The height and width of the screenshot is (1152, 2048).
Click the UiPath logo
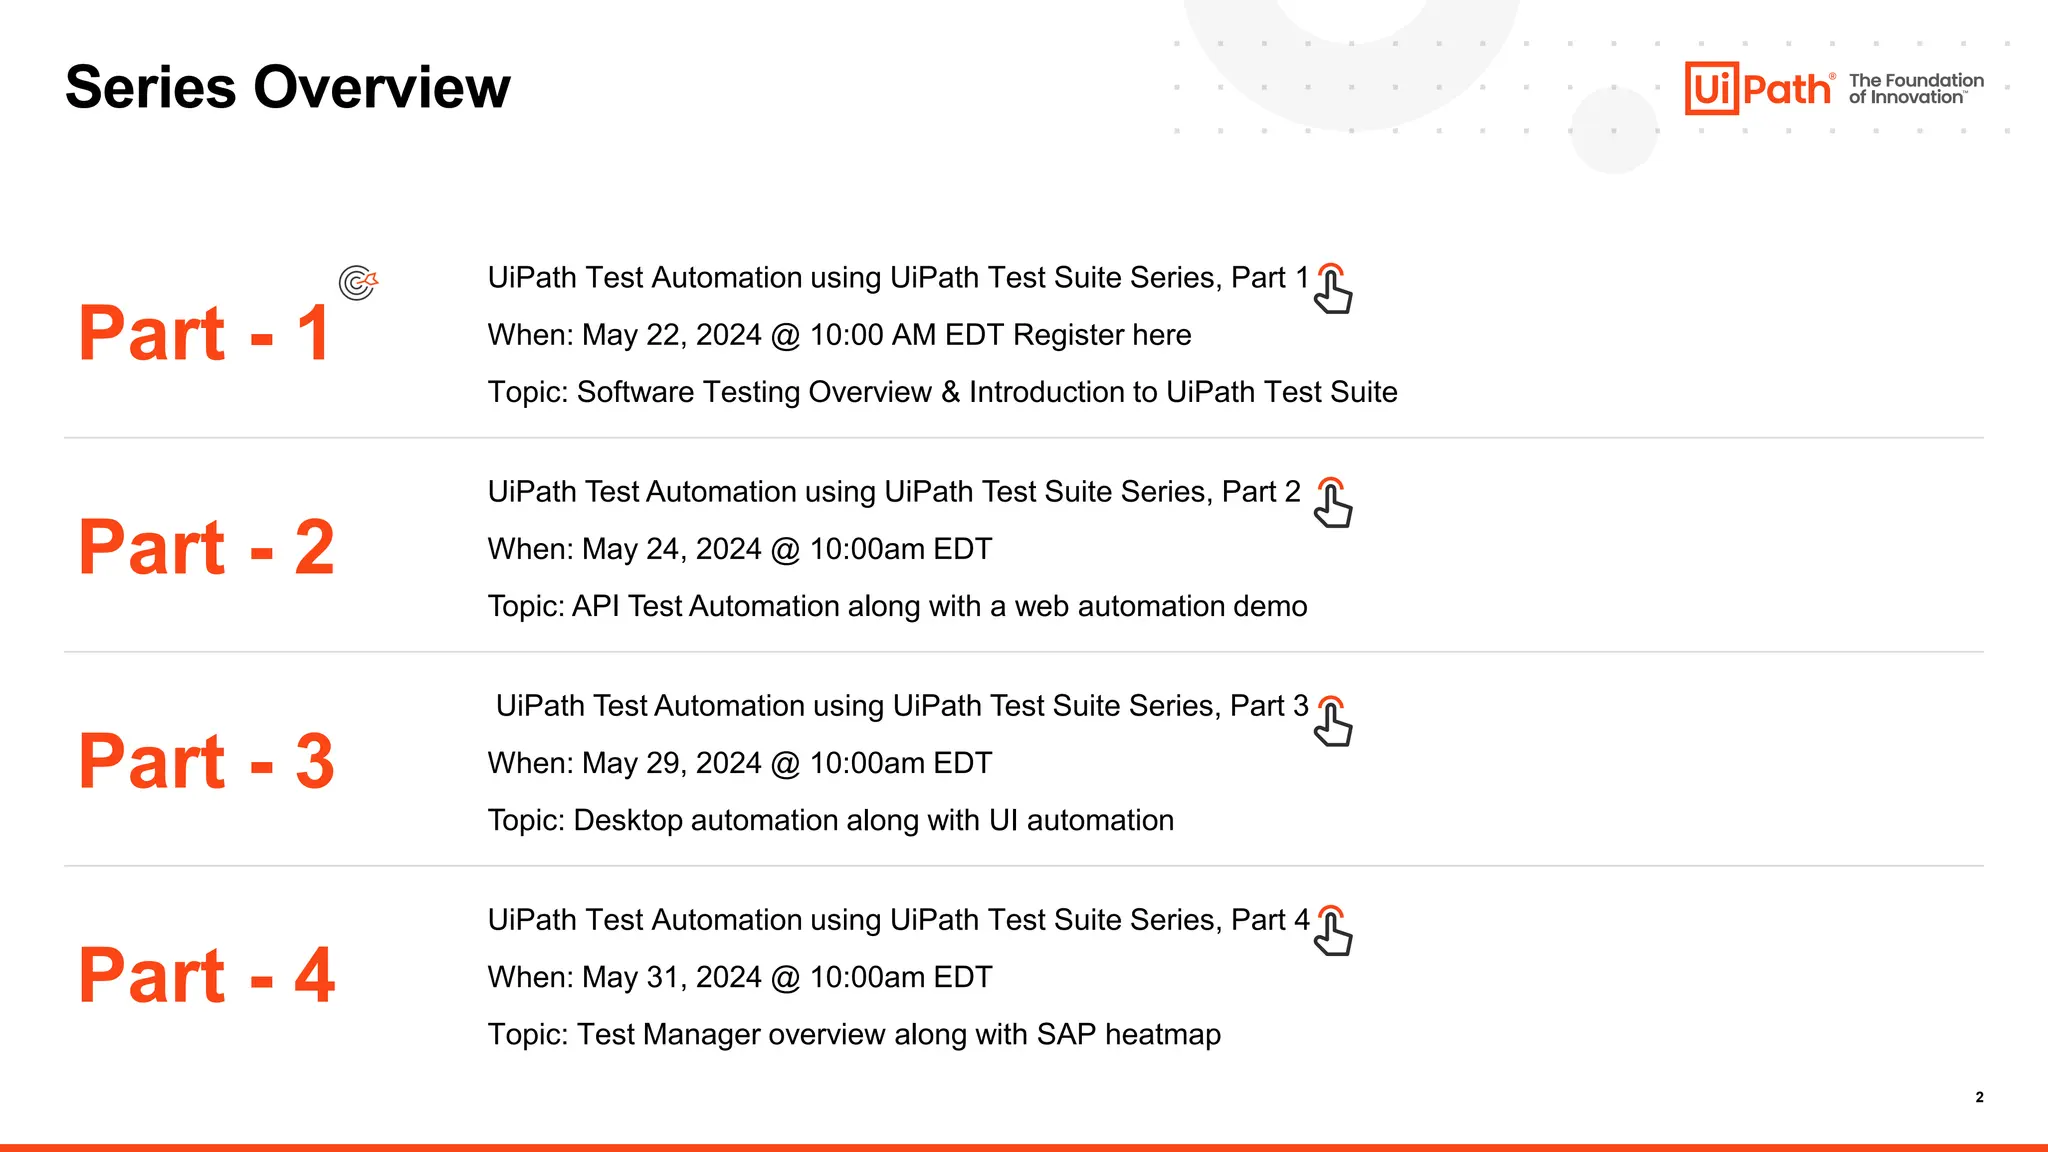[1759, 89]
